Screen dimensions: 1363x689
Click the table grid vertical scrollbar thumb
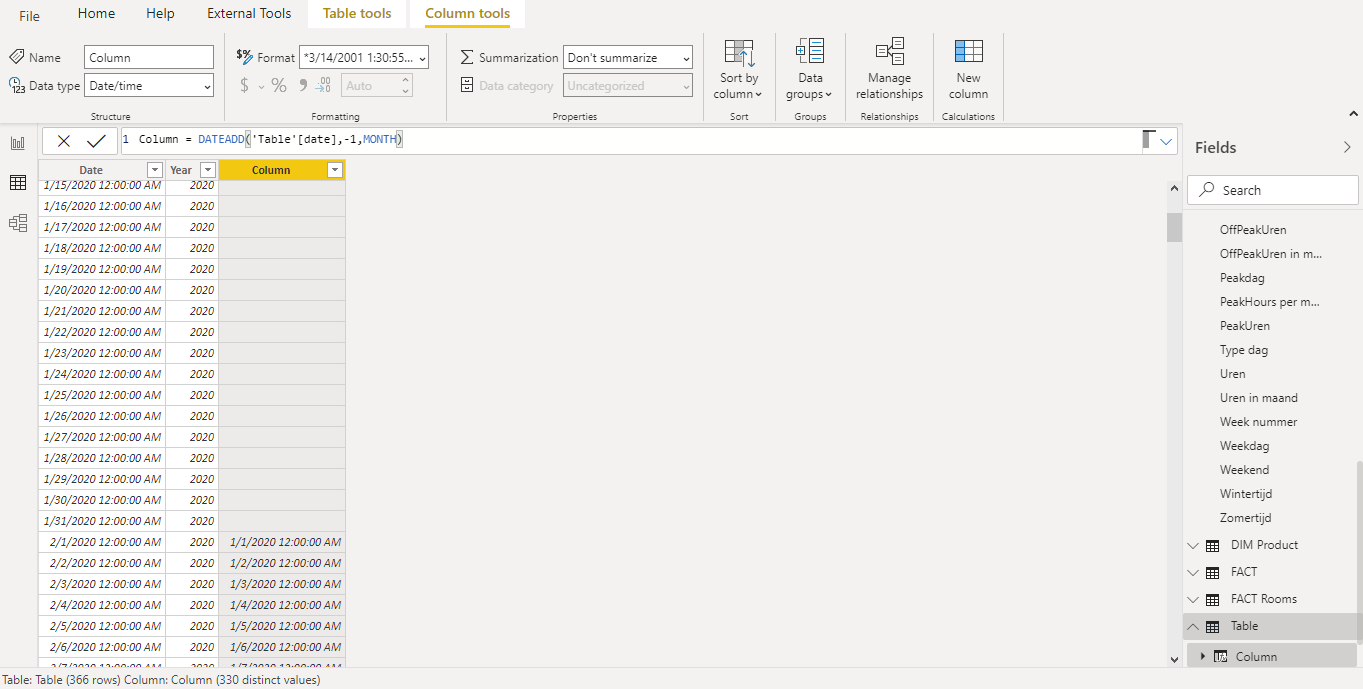[x=1174, y=227]
